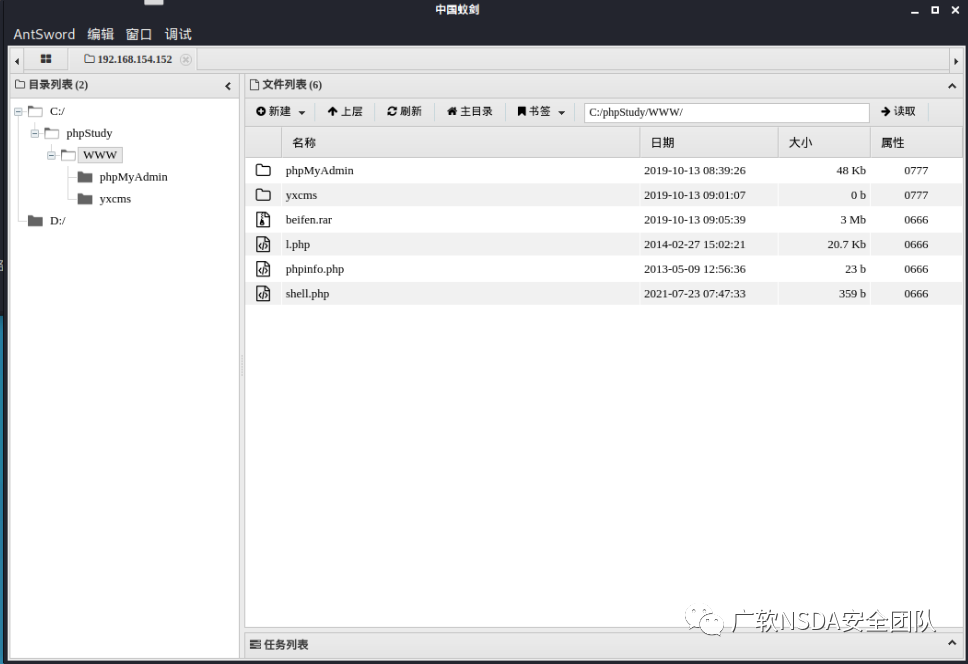
Task: Switch to the 192.168.154.152 tab
Action: [x=128, y=60]
